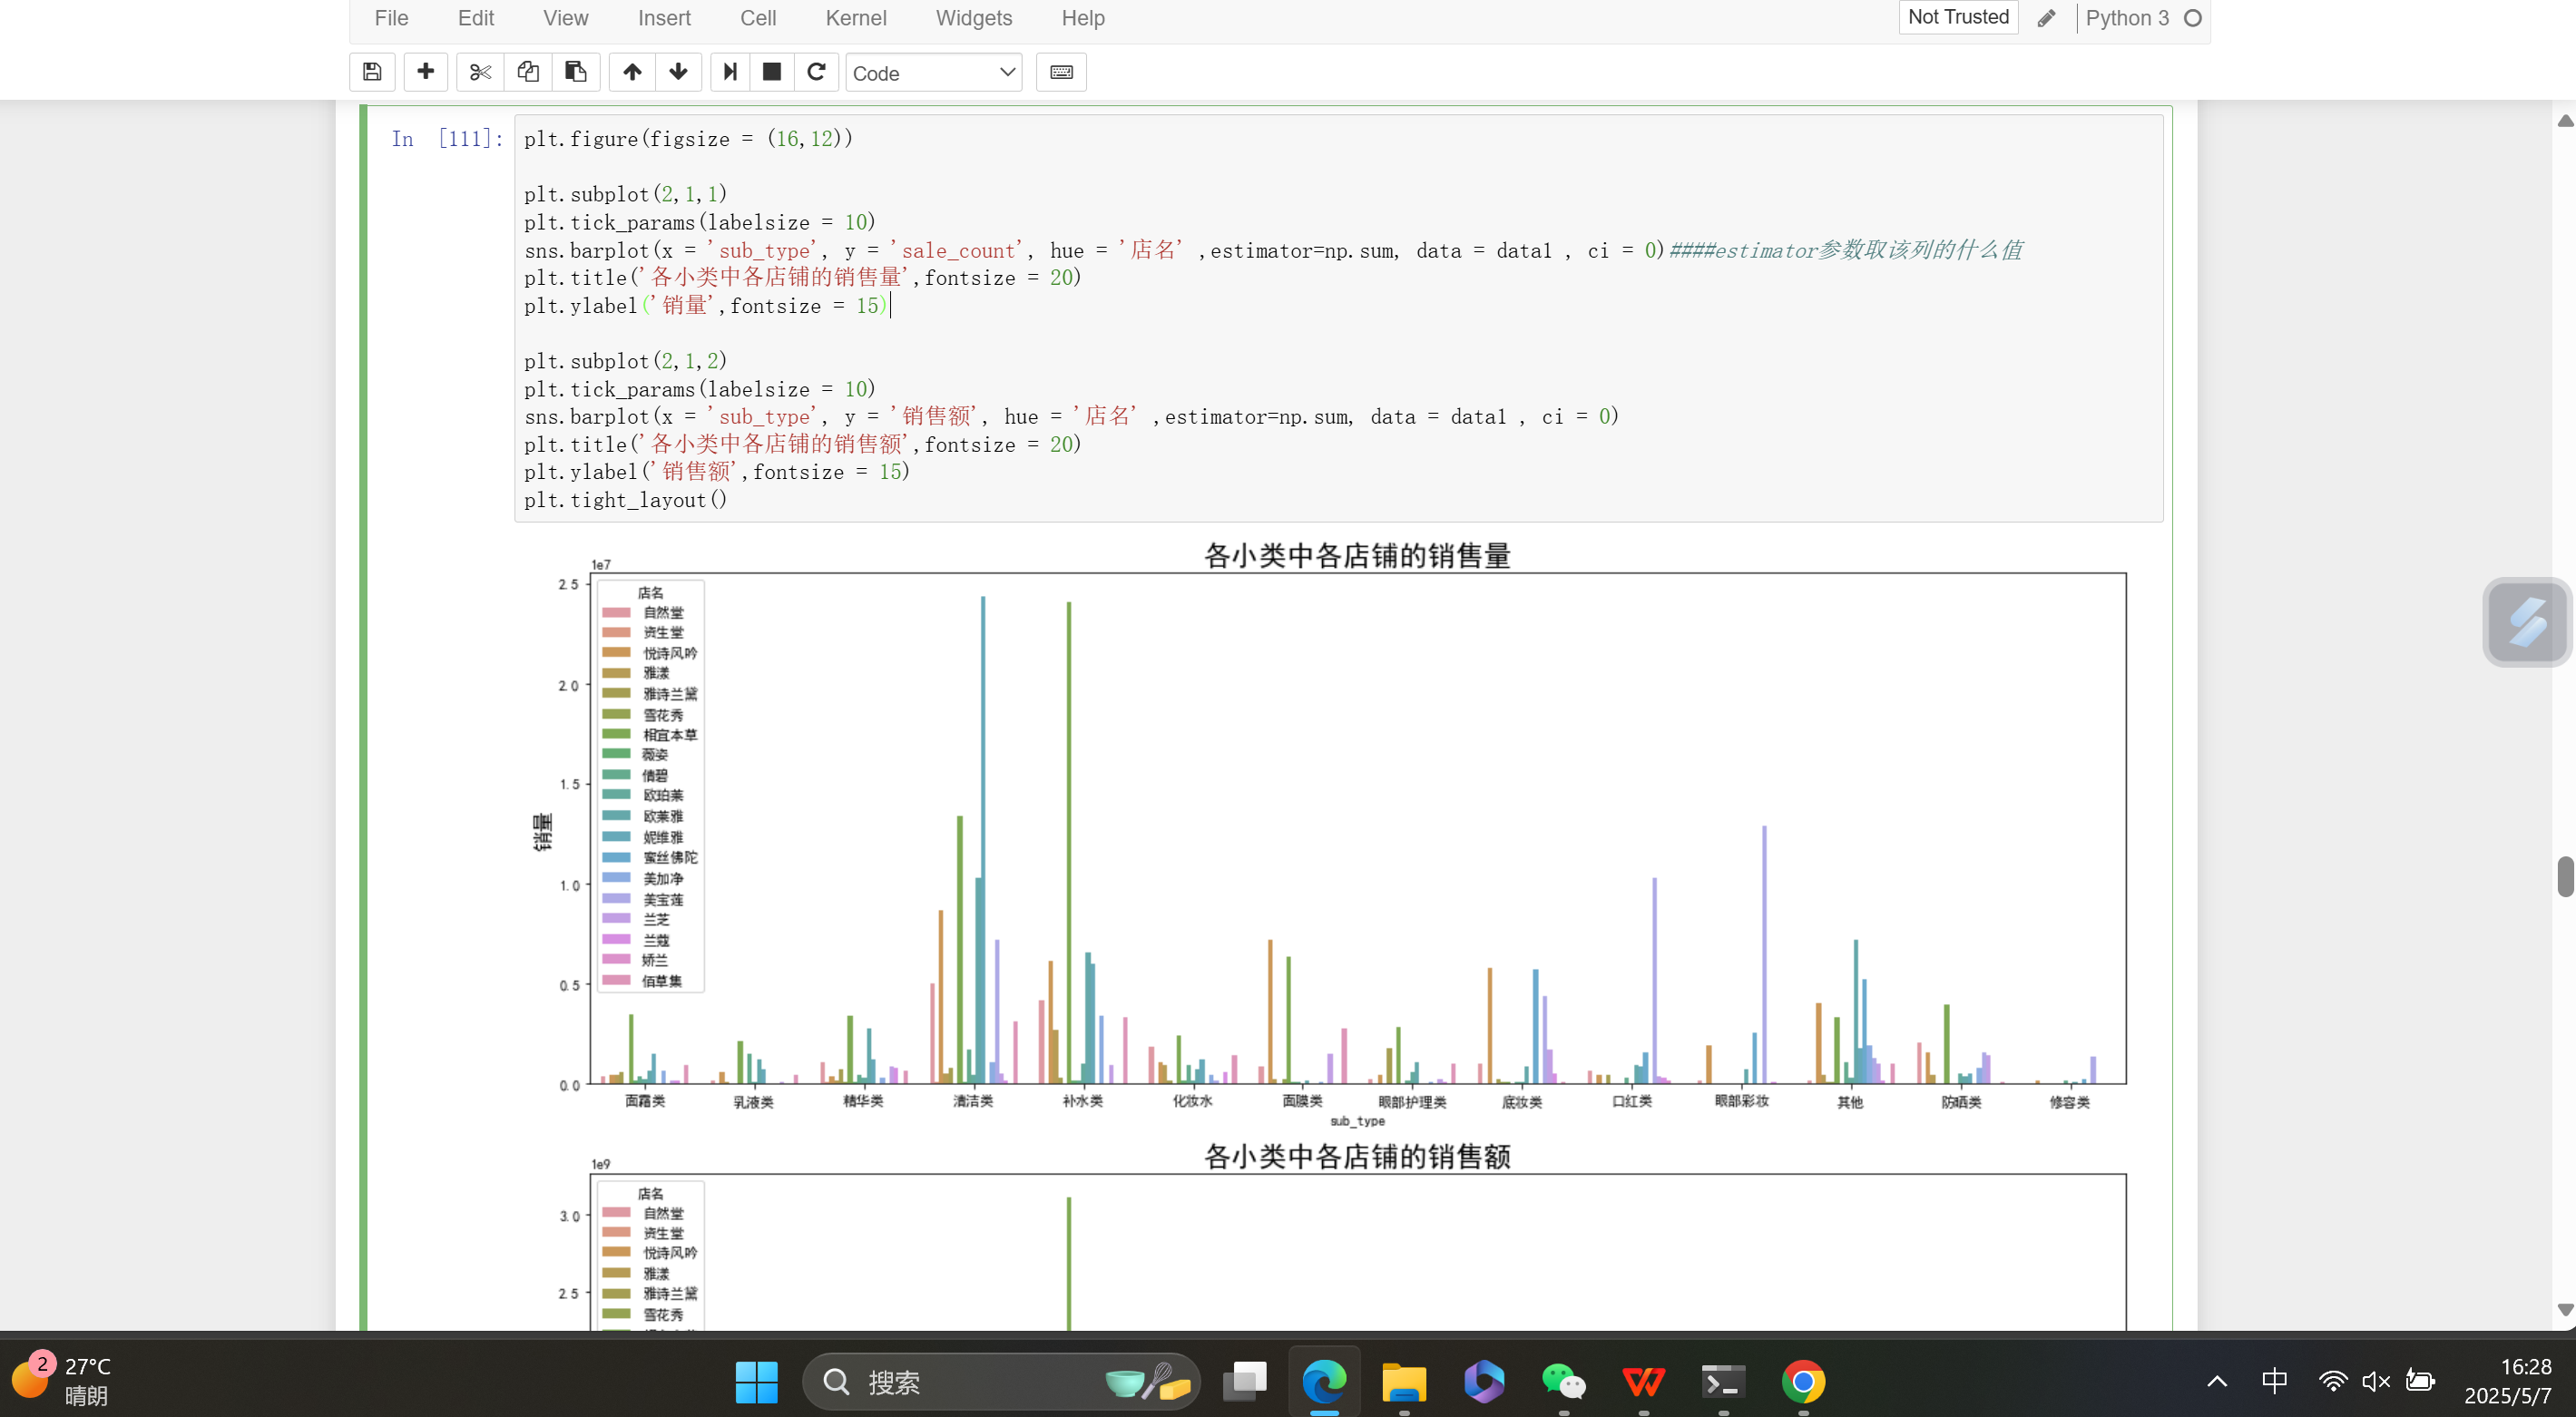The height and width of the screenshot is (1417, 2576).
Task: Run the cell using the run icon
Action: tap(730, 72)
